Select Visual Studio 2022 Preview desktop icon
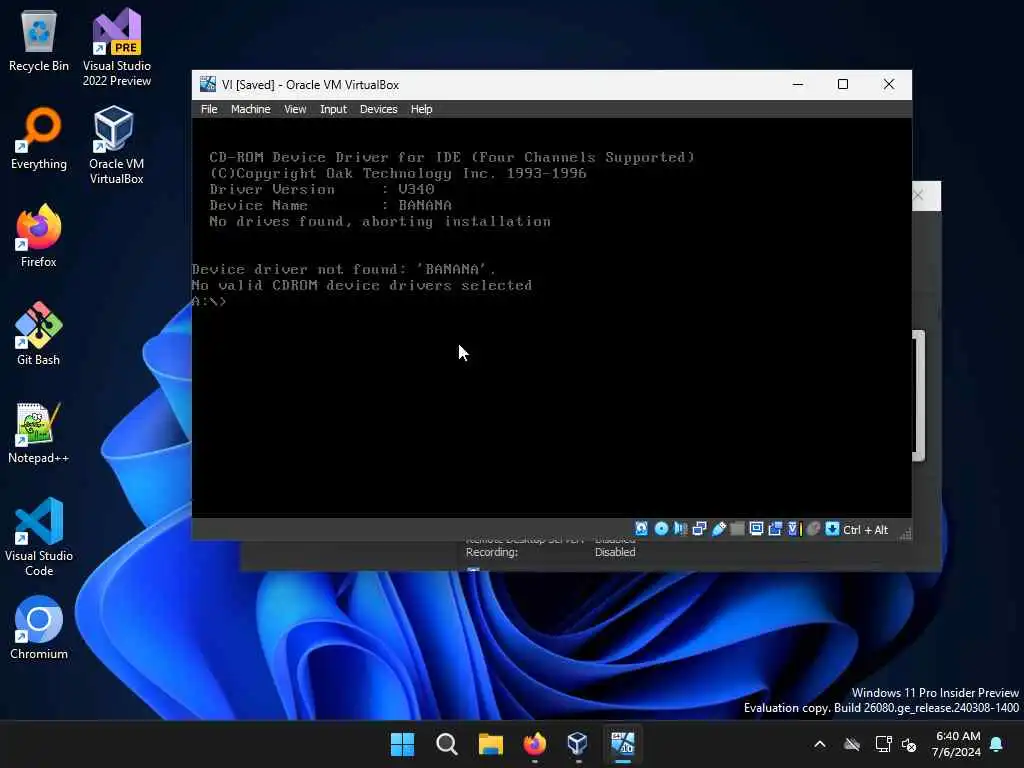1024x768 pixels. [x=117, y=47]
